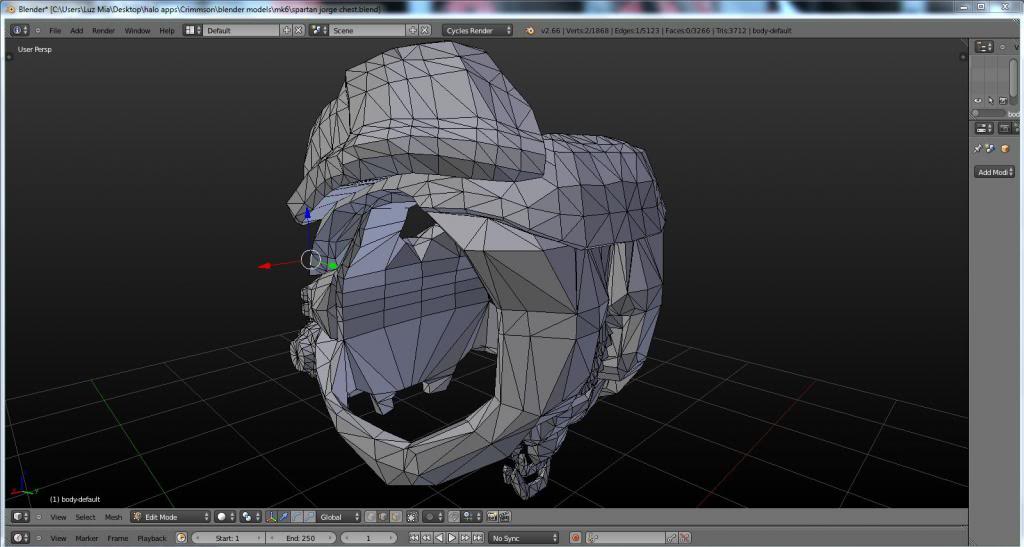Toggle limit selection to visible
Viewport: 1024px width, 547px height.
pyautogui.click(x=412, y=517)
